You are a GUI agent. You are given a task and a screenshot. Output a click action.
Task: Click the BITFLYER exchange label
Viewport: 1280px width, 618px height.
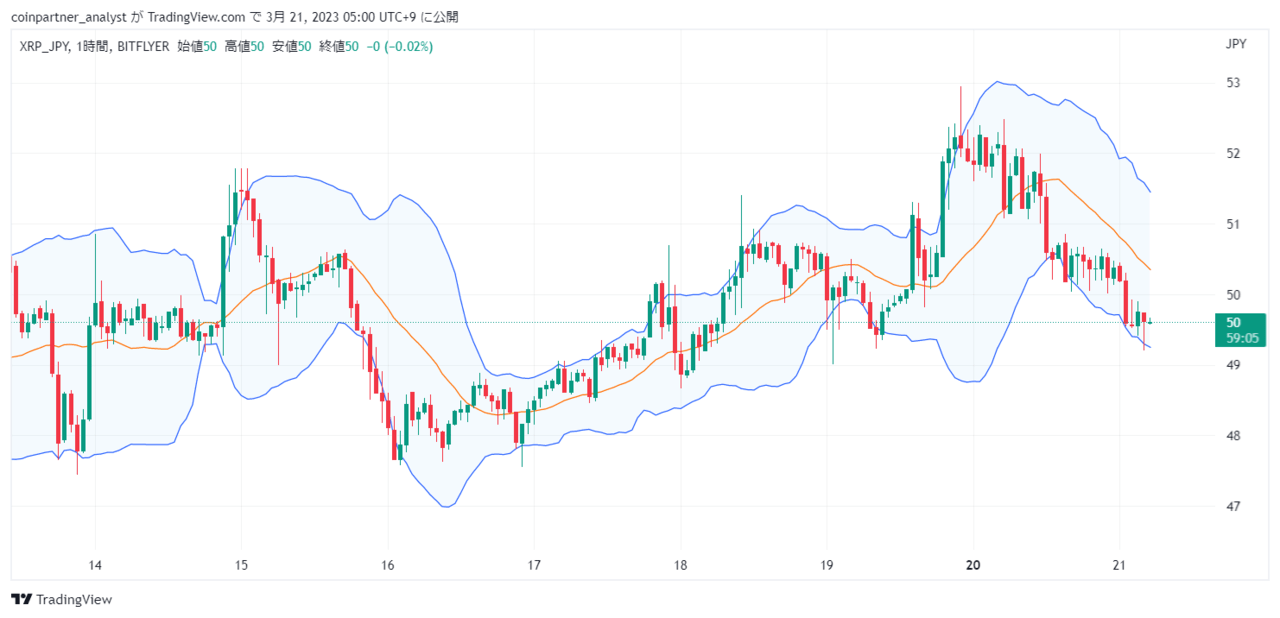coord(143,46)
